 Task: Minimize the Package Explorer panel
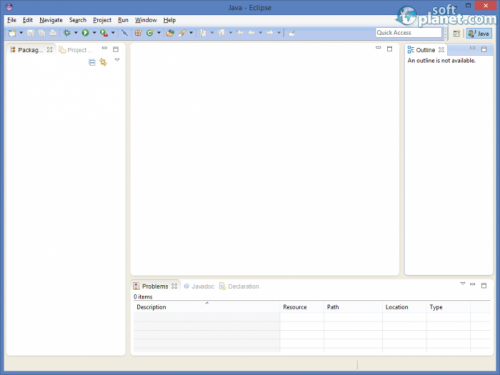point(104,49)
